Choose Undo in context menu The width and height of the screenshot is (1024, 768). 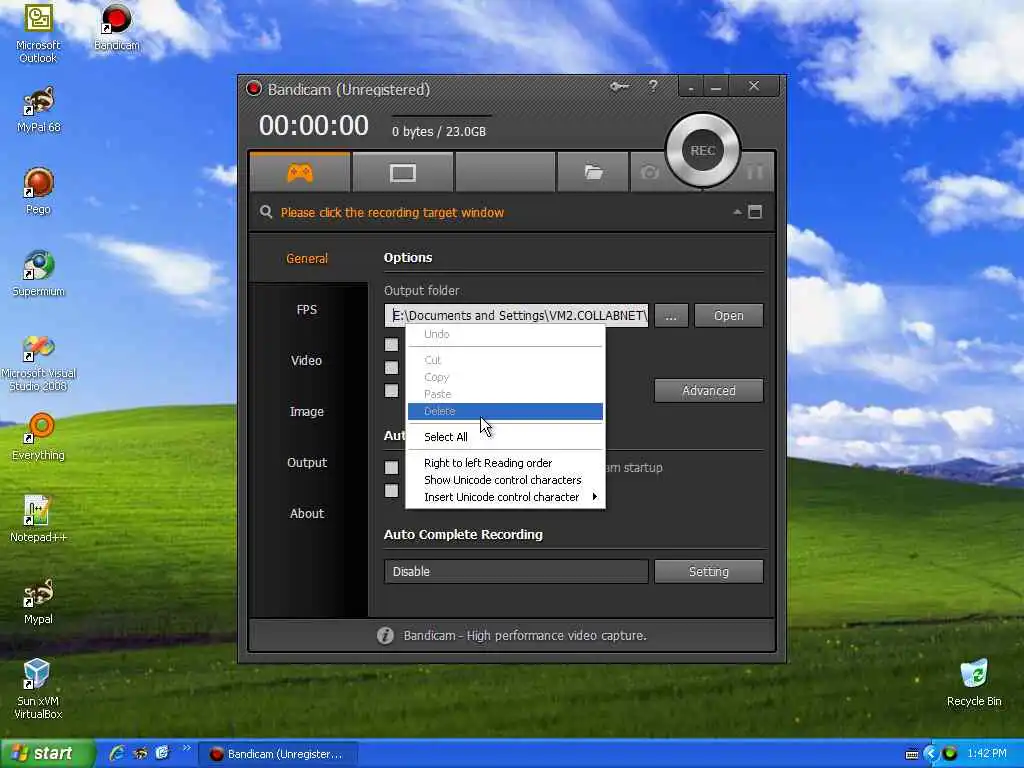click(505, 334)
